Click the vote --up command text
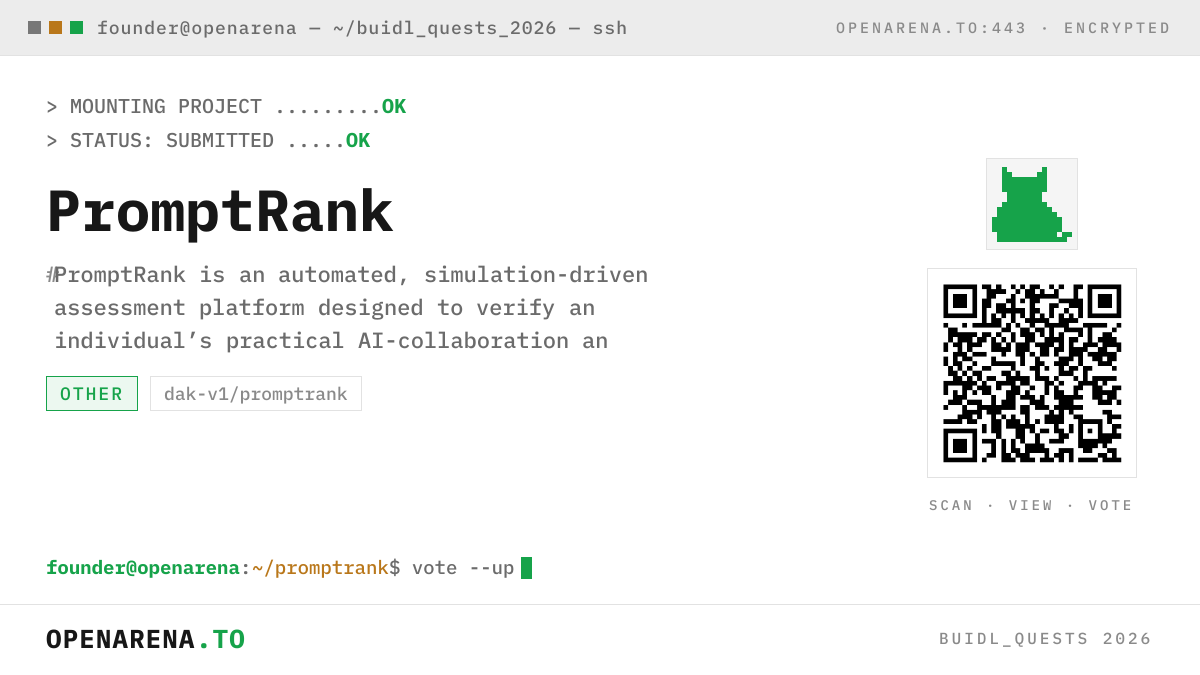This screenshot has width=1200, height=675. tap(463, 568)
